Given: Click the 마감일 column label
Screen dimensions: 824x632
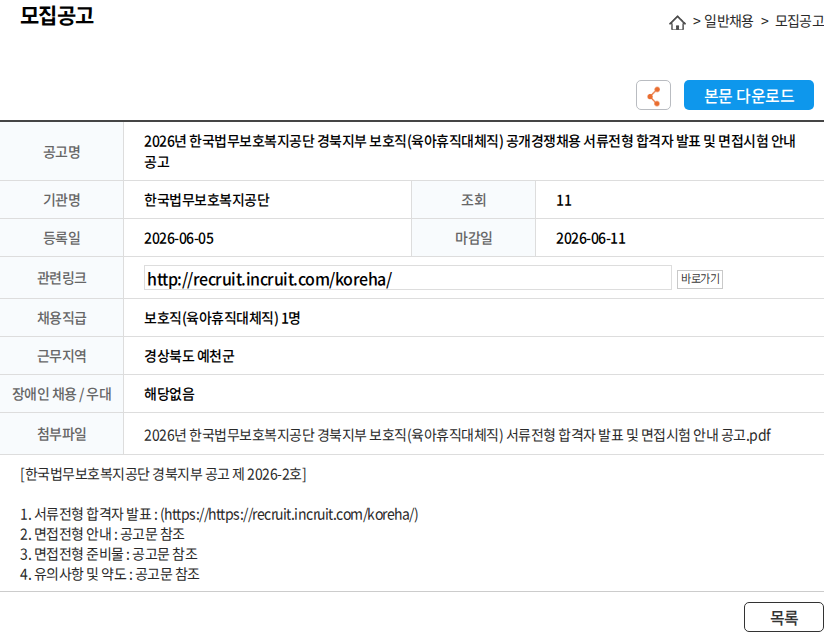Looking at the screenshot, I should pos(473,239).
